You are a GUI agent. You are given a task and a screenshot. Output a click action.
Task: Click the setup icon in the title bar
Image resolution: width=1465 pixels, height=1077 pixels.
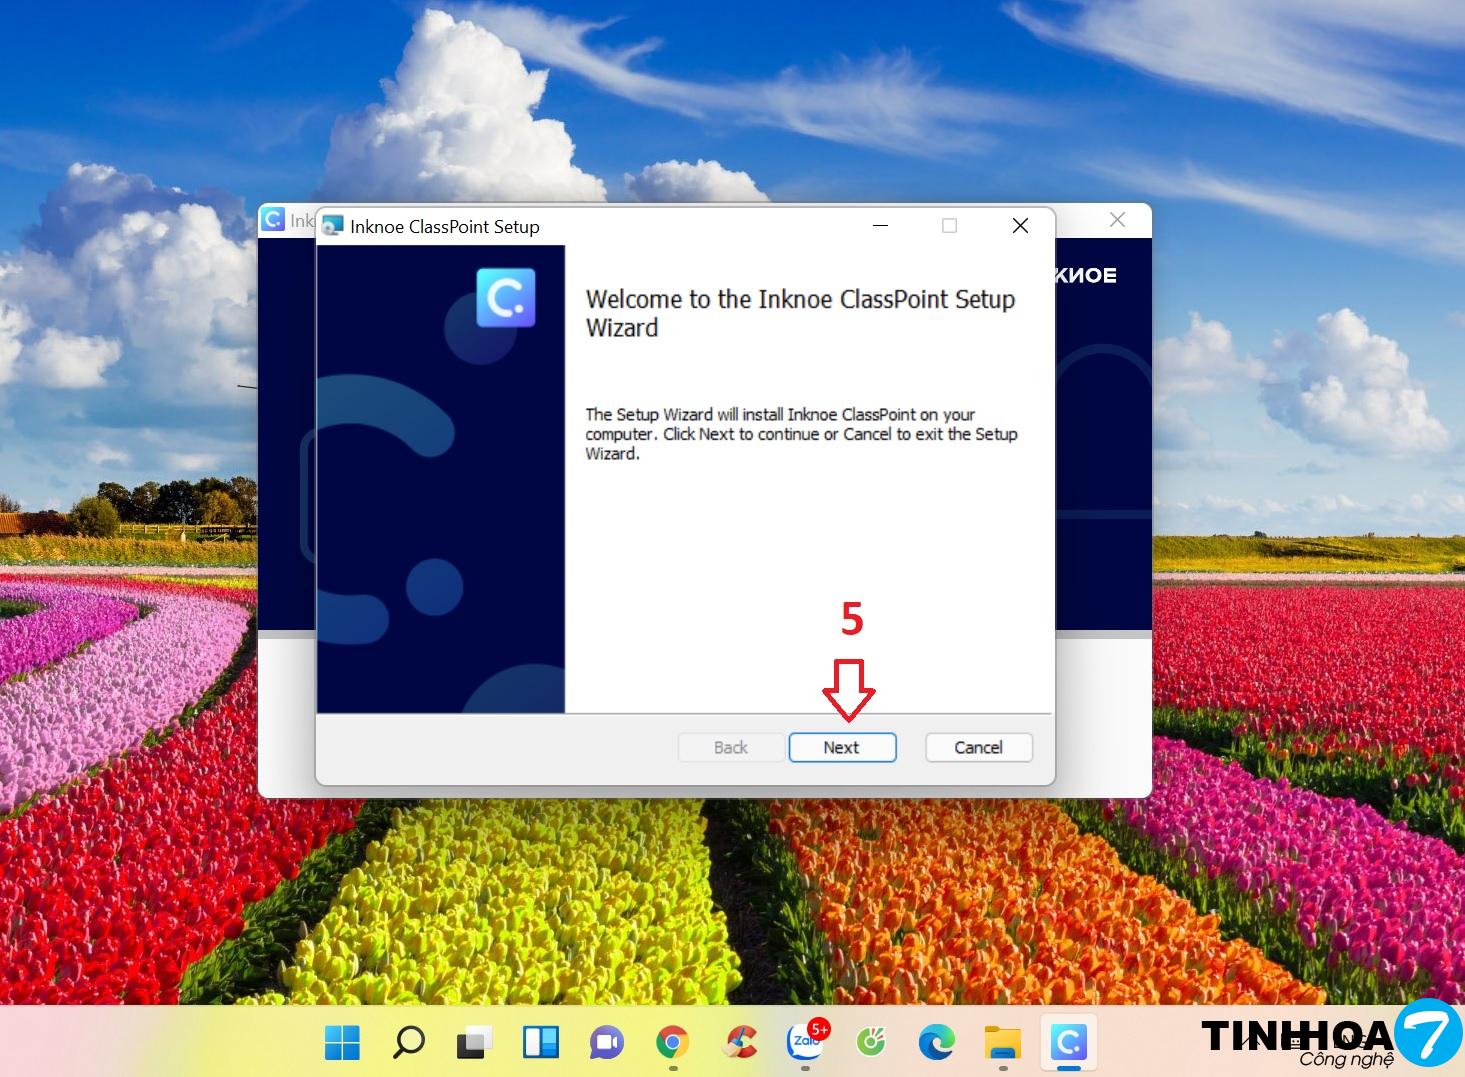pyautogui.click(x=333, y=227)
